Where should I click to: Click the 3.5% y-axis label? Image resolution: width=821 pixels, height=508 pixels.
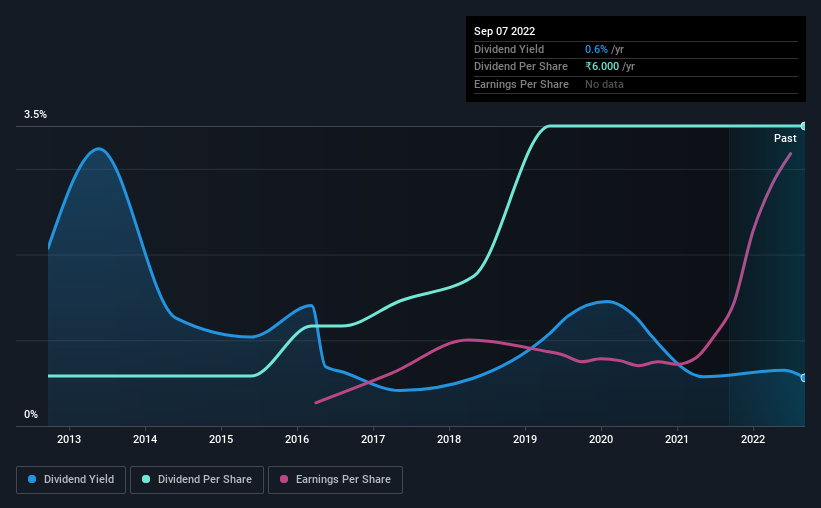pyautogui.click(x=36, y=115)
